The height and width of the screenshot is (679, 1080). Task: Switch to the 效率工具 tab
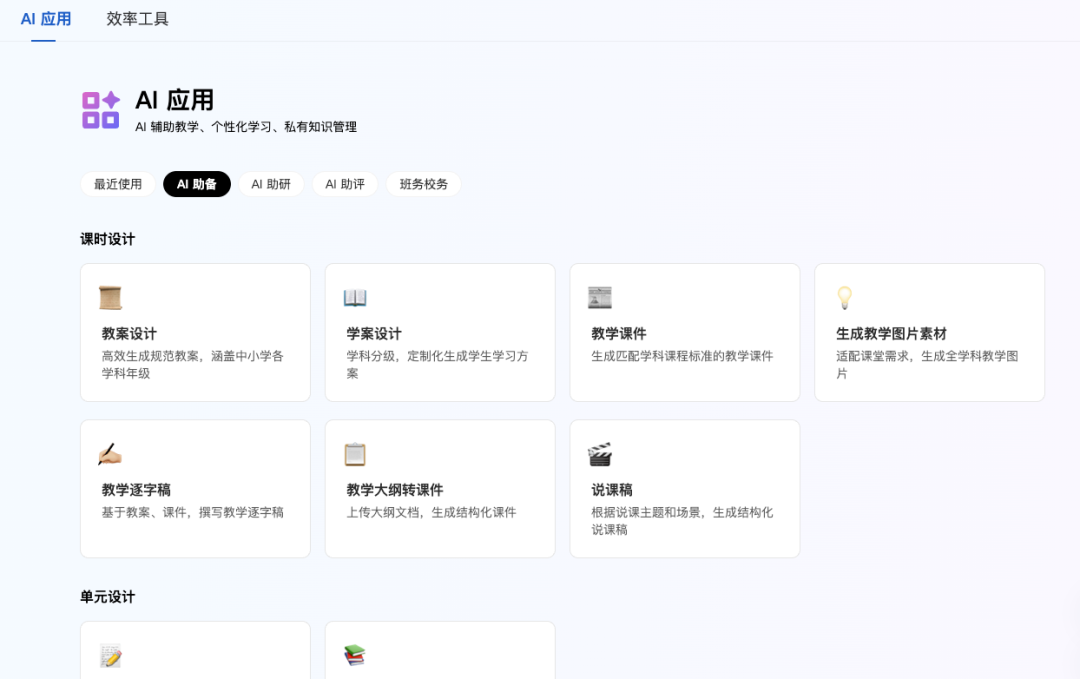(136, 17)
